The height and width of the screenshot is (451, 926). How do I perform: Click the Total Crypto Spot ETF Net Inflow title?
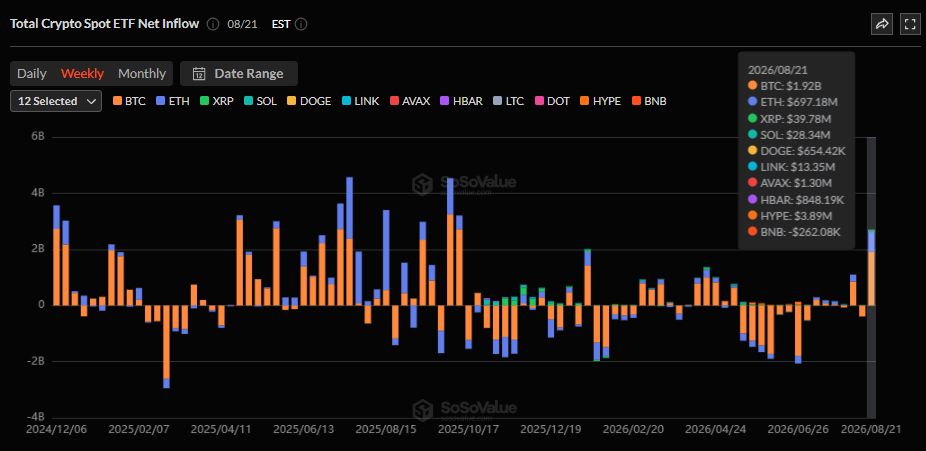[105, 24]
